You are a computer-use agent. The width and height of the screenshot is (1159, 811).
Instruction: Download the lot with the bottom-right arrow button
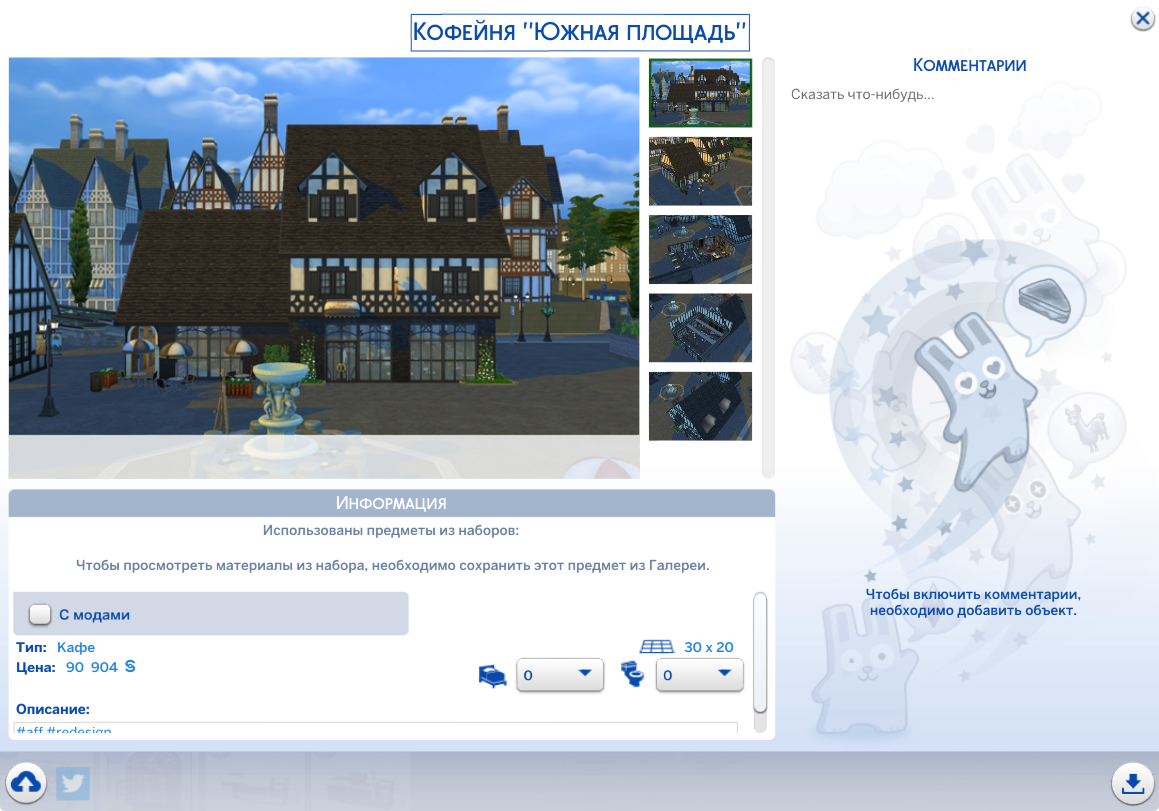coord(1132,782)
